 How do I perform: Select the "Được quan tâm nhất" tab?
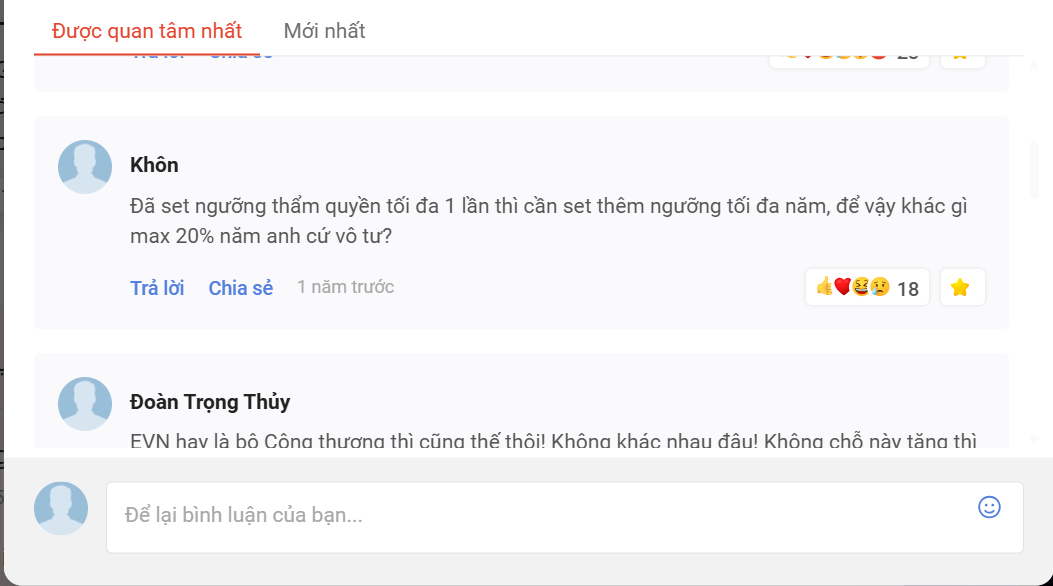pyautogui.click(x=147, y=31)
